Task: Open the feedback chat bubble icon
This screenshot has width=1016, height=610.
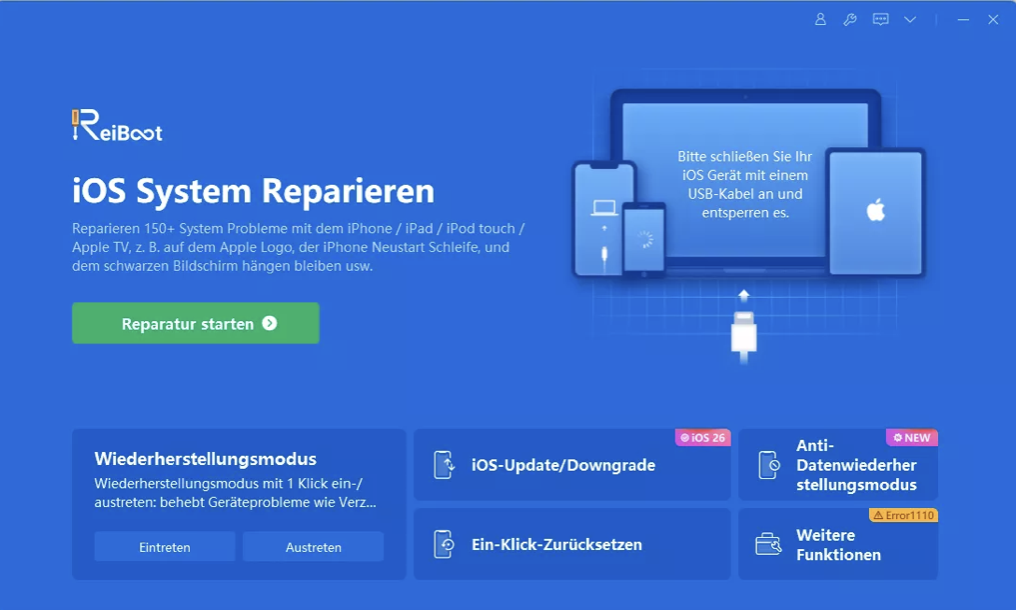Action: click(880, 19)
